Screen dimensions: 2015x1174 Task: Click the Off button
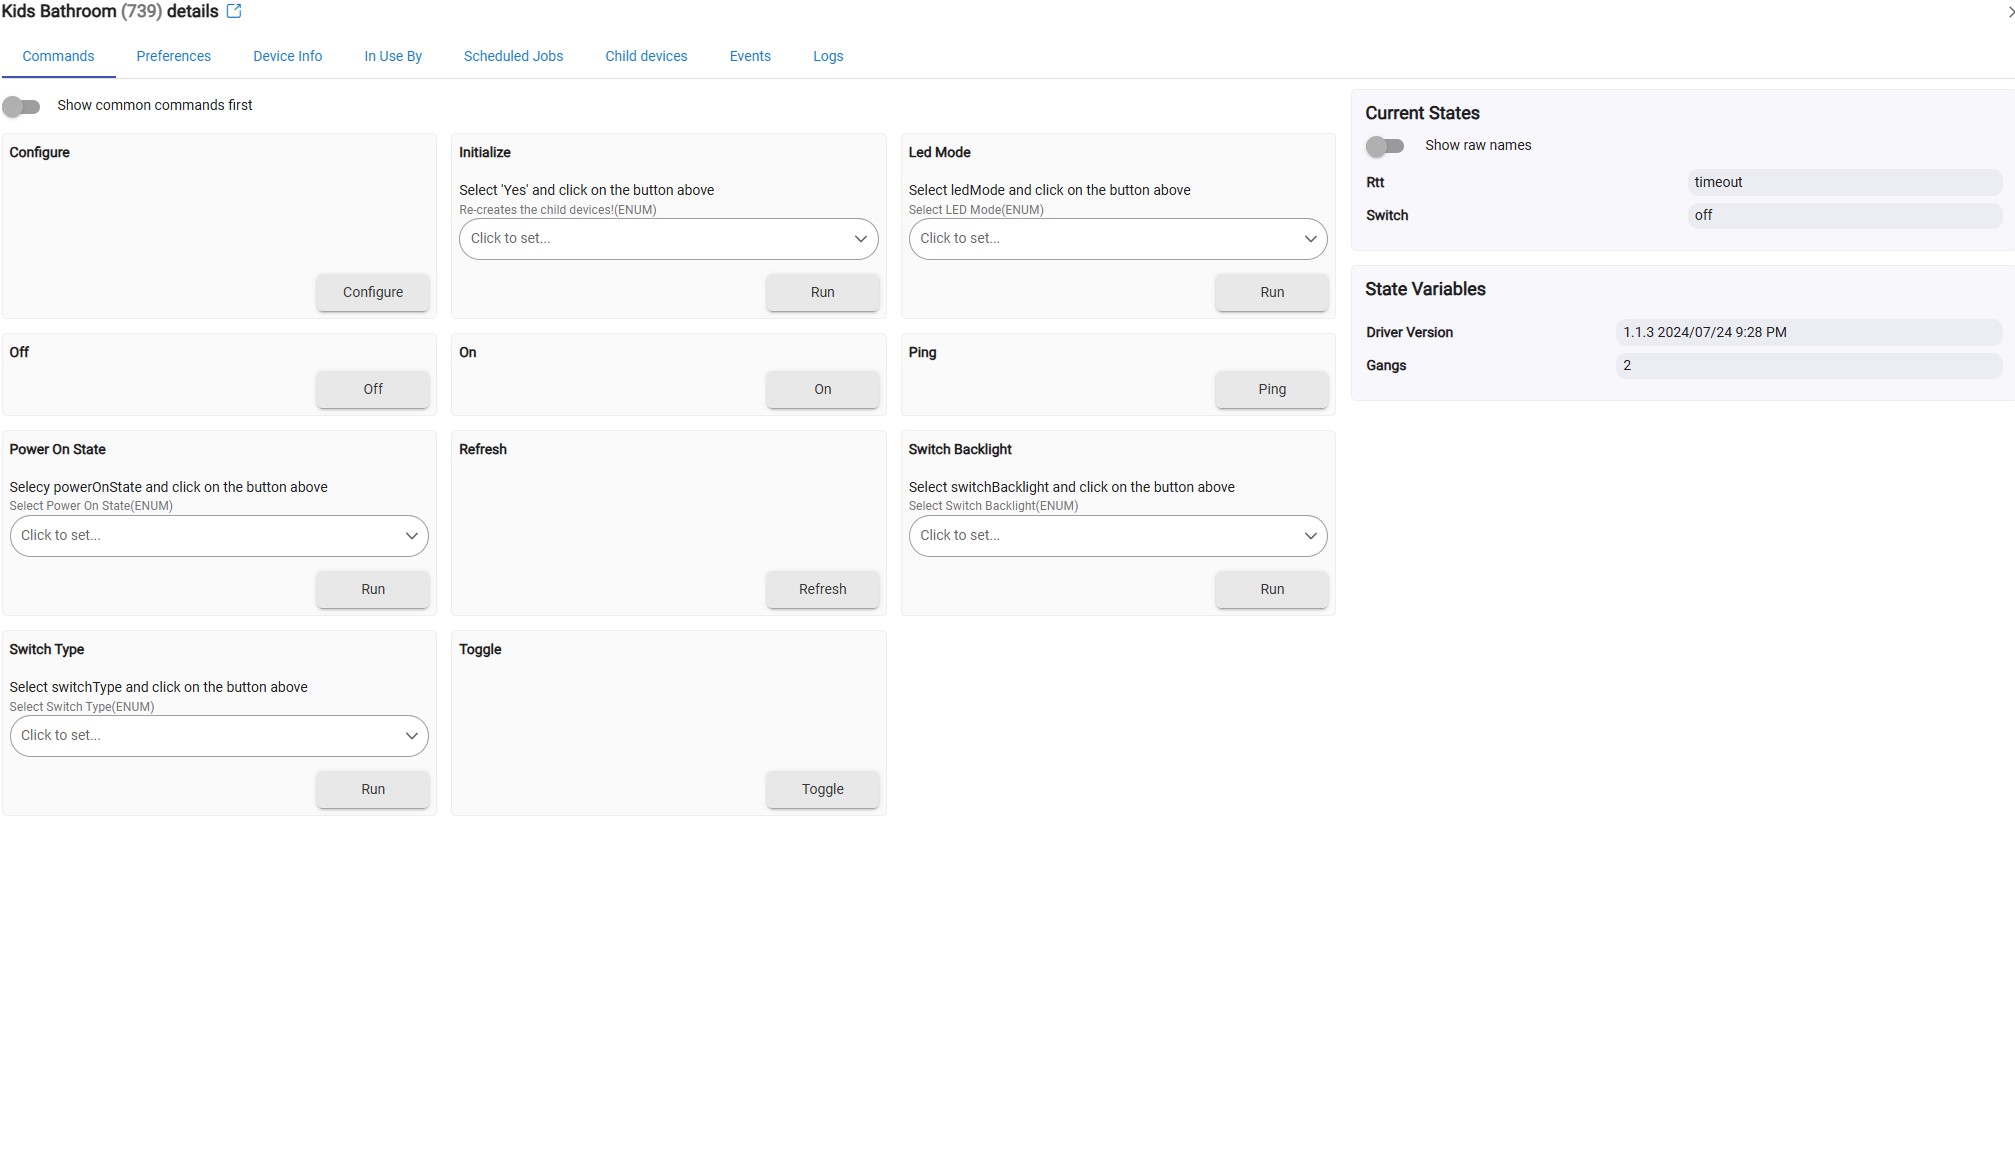click(x=373, y=389)
